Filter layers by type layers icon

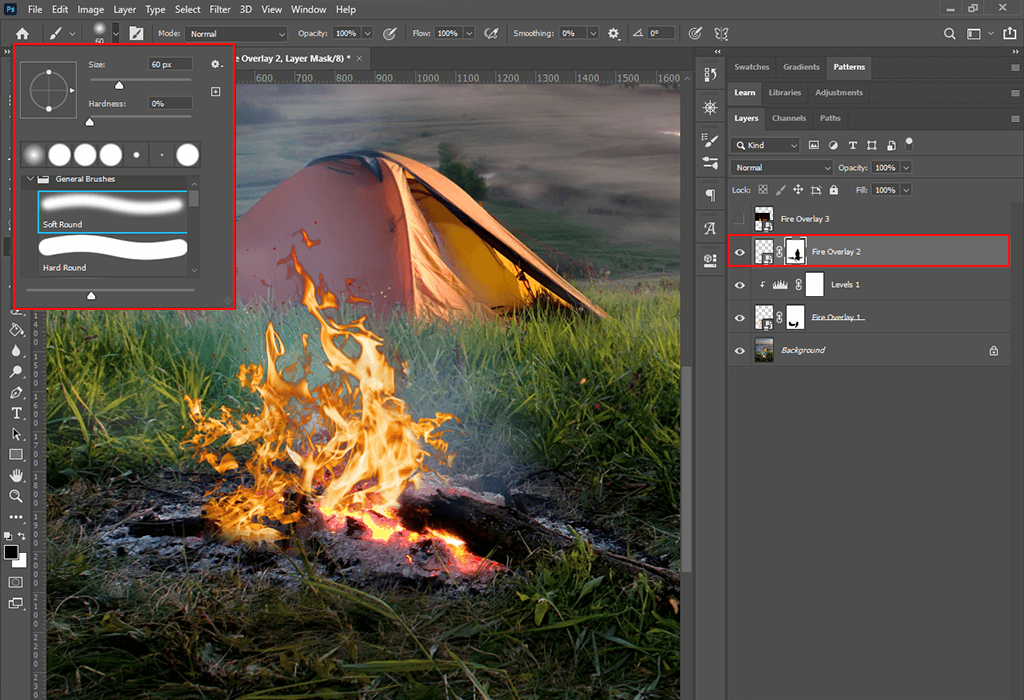coord(852,145)
